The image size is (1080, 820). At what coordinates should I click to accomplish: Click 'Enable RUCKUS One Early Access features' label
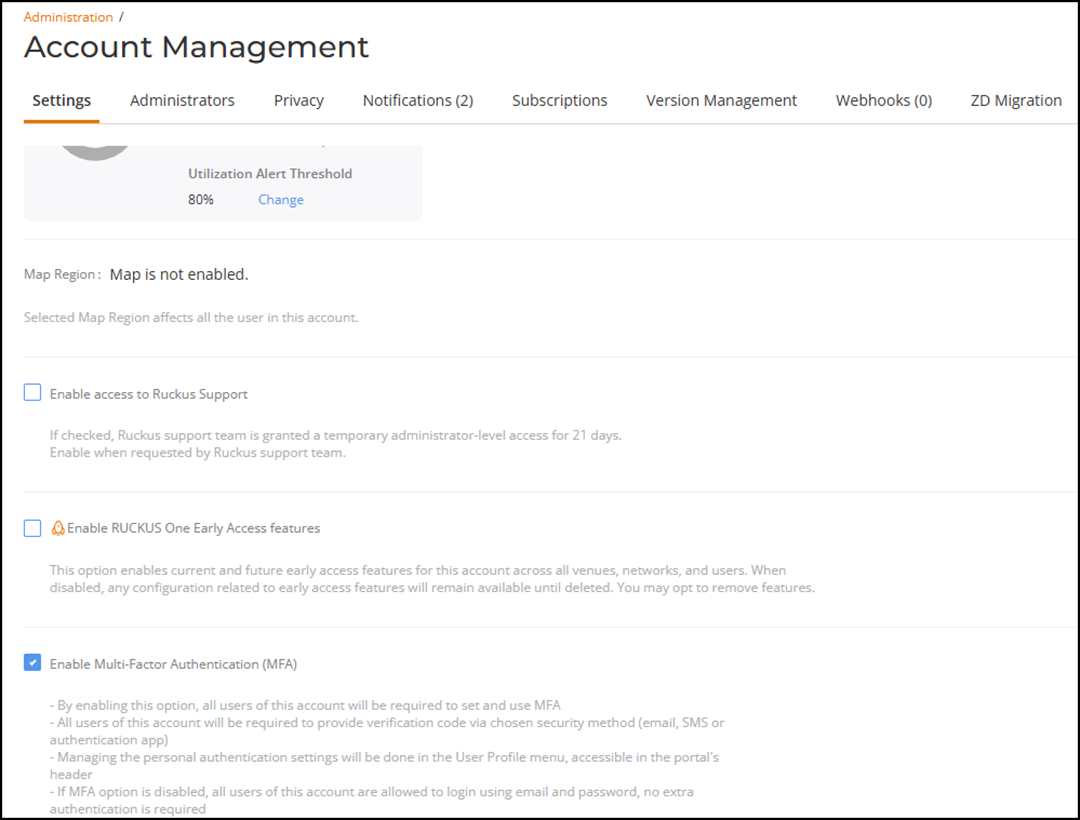click(194, 528)
